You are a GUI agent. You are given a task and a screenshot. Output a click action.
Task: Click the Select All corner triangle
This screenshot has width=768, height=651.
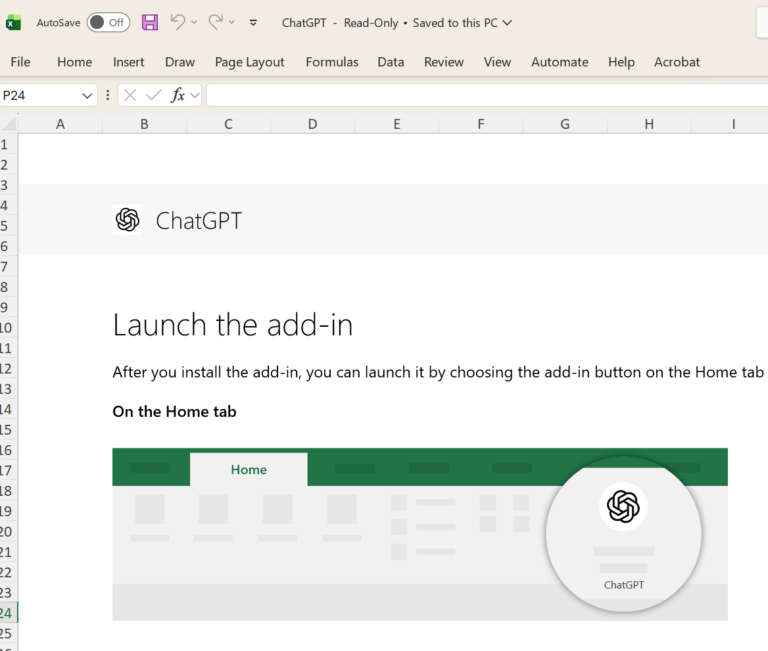coord(9,123)
